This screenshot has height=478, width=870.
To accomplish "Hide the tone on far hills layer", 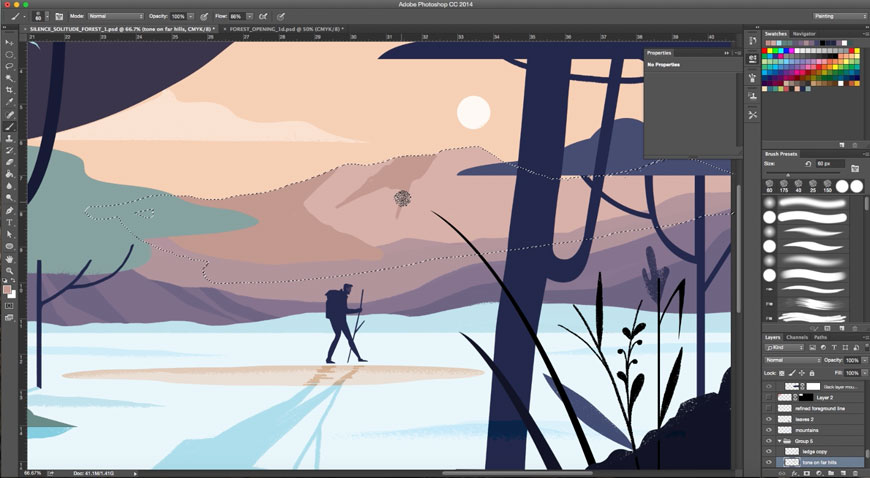I will coord(769,462).
